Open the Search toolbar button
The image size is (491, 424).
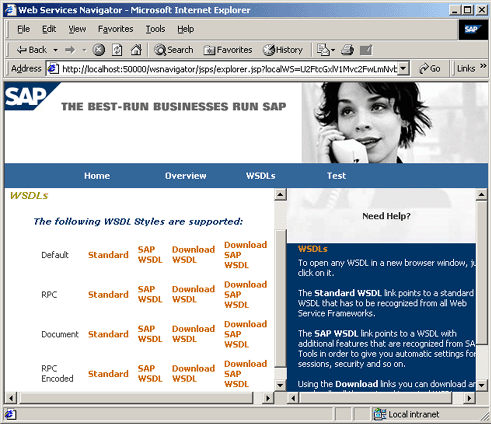[x=174, y=50]
